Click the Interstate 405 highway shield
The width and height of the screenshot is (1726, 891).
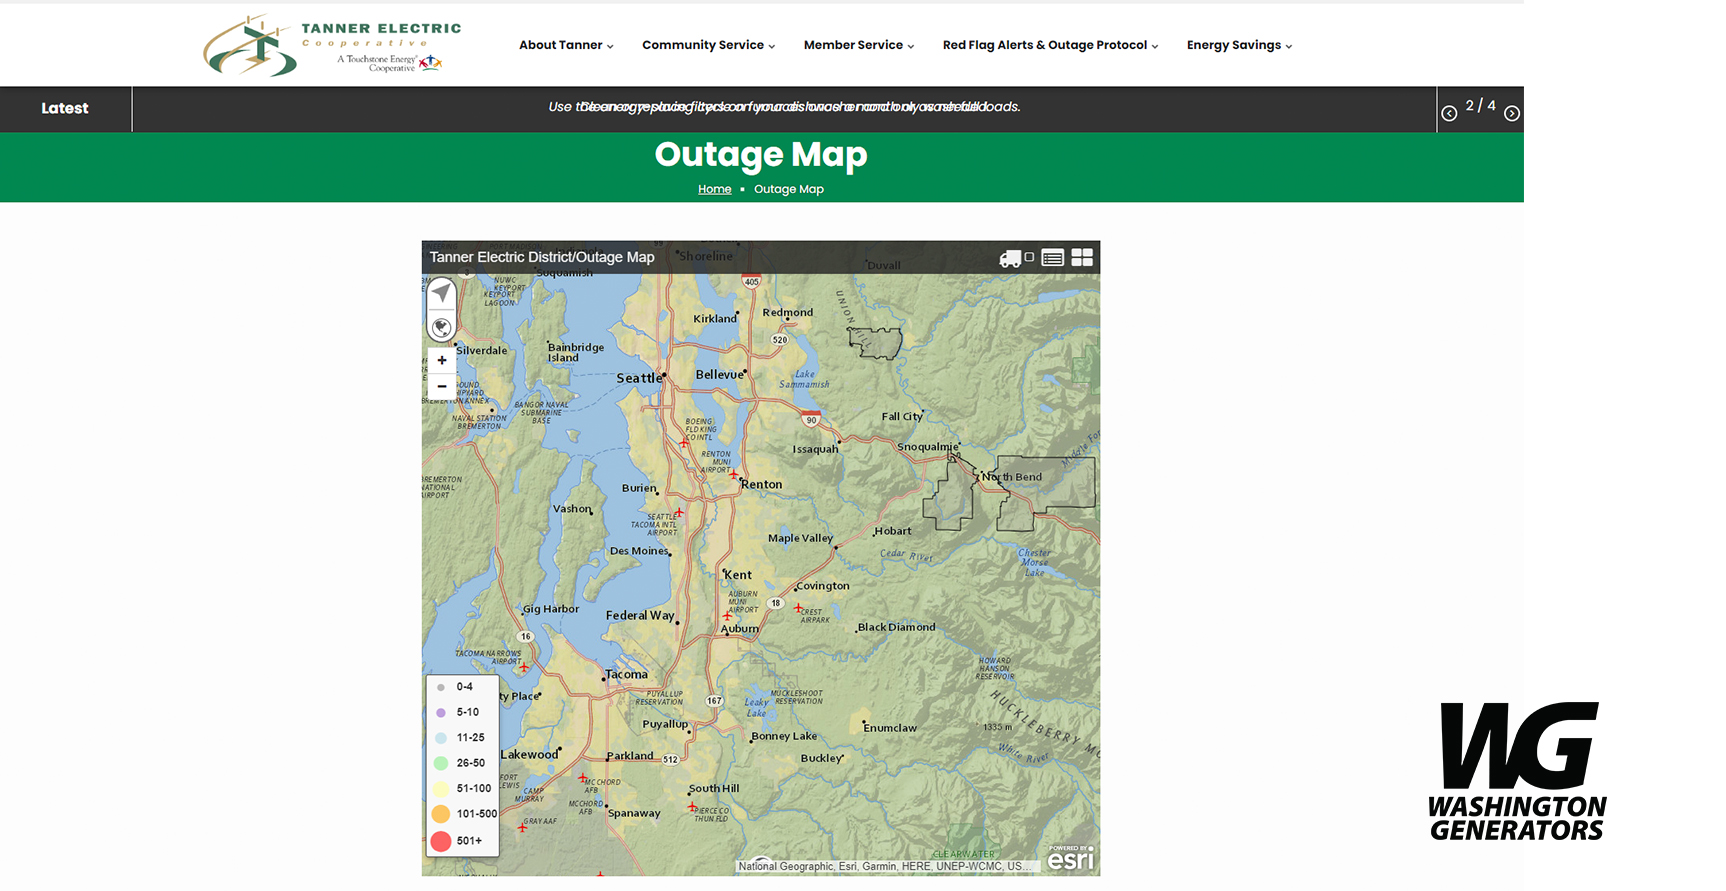coord(752,281)
